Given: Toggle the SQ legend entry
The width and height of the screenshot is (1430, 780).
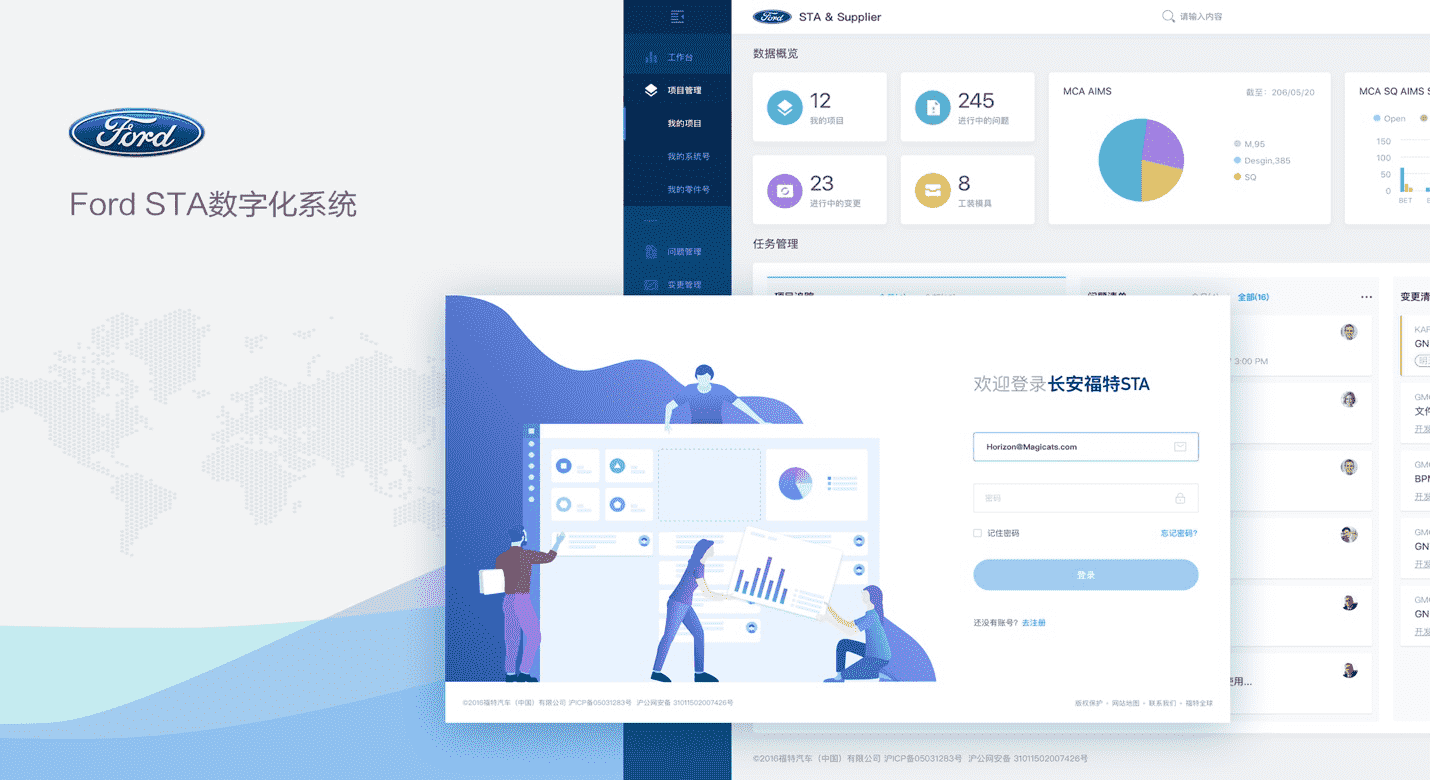Looking at the screenshot, I should point(1245,177).
